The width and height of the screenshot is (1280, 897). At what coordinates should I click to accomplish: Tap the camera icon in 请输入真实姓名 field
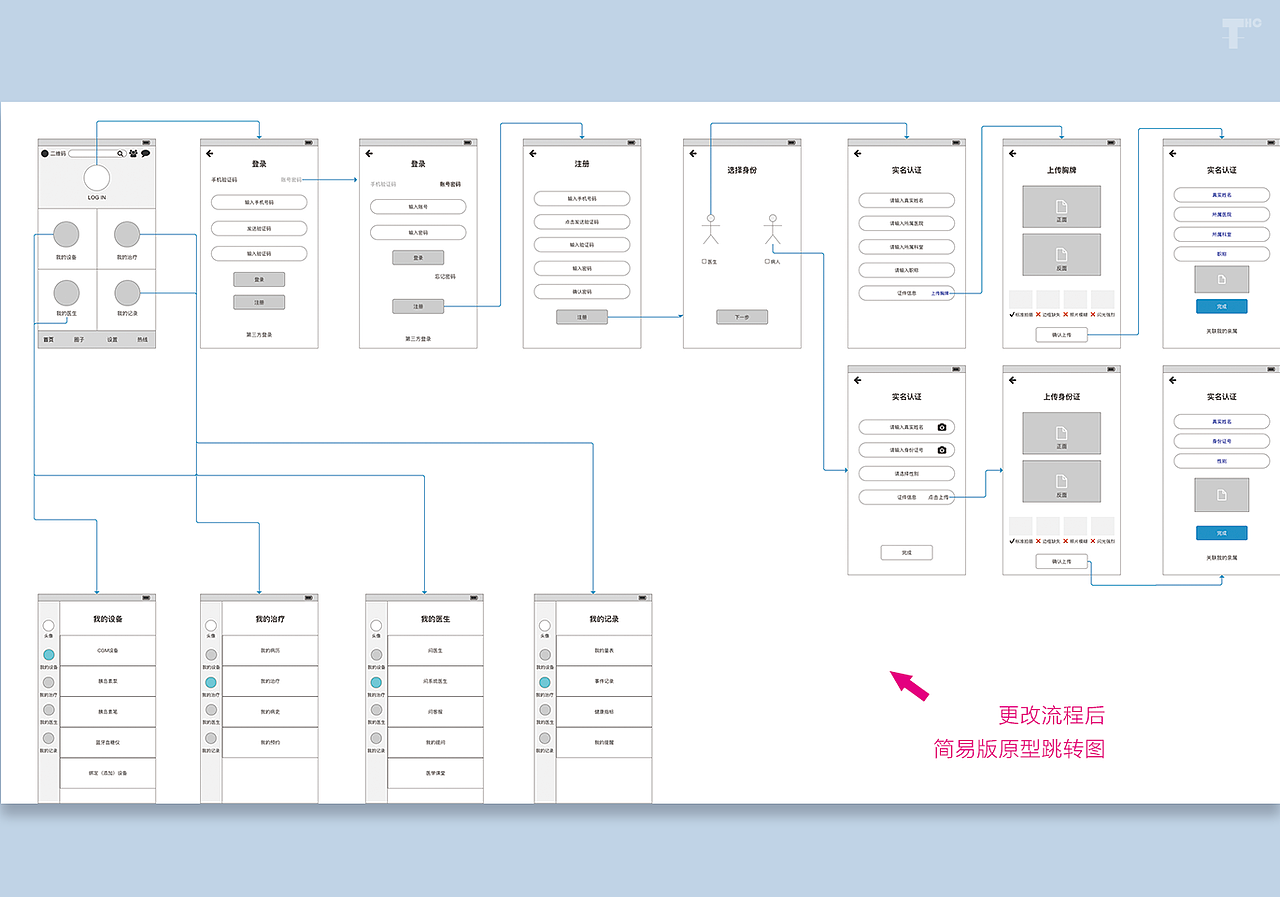click(x=942, y=427)
